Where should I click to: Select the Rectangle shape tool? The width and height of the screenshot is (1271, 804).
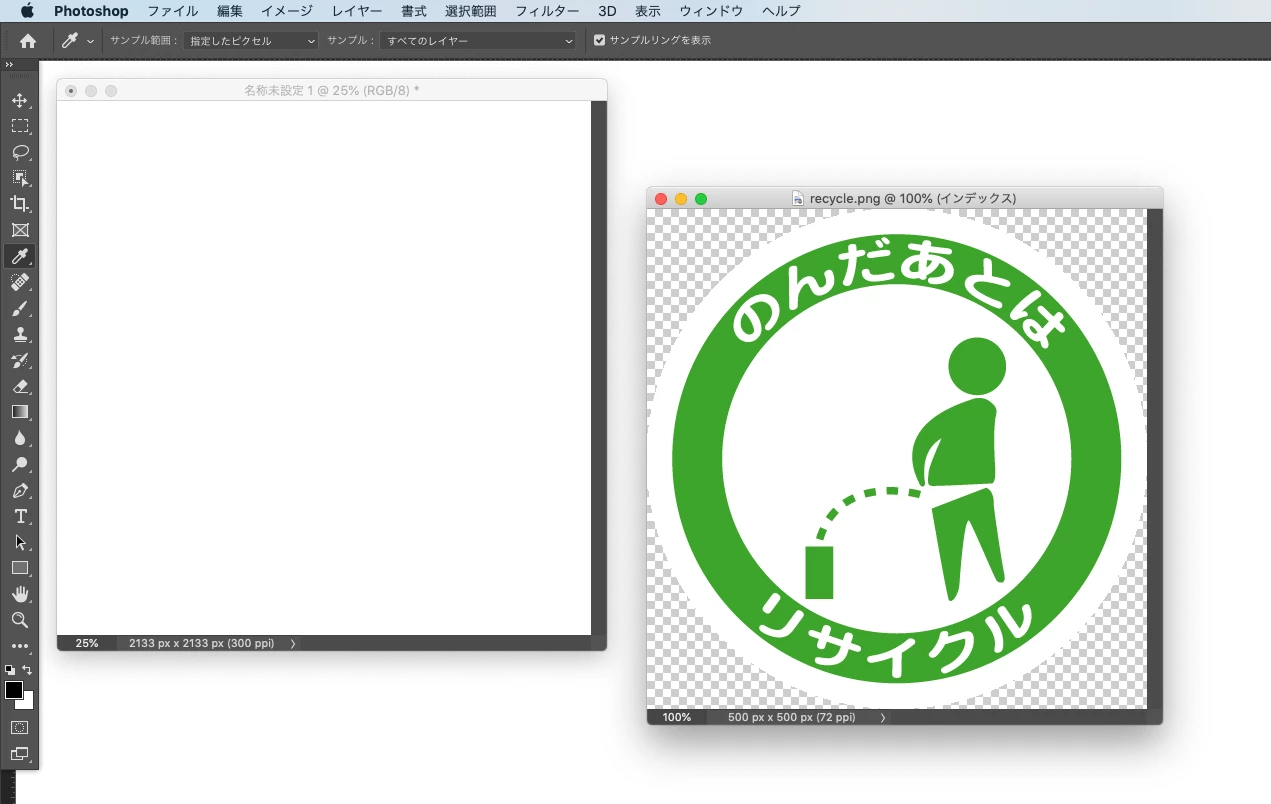pos(20,568)
